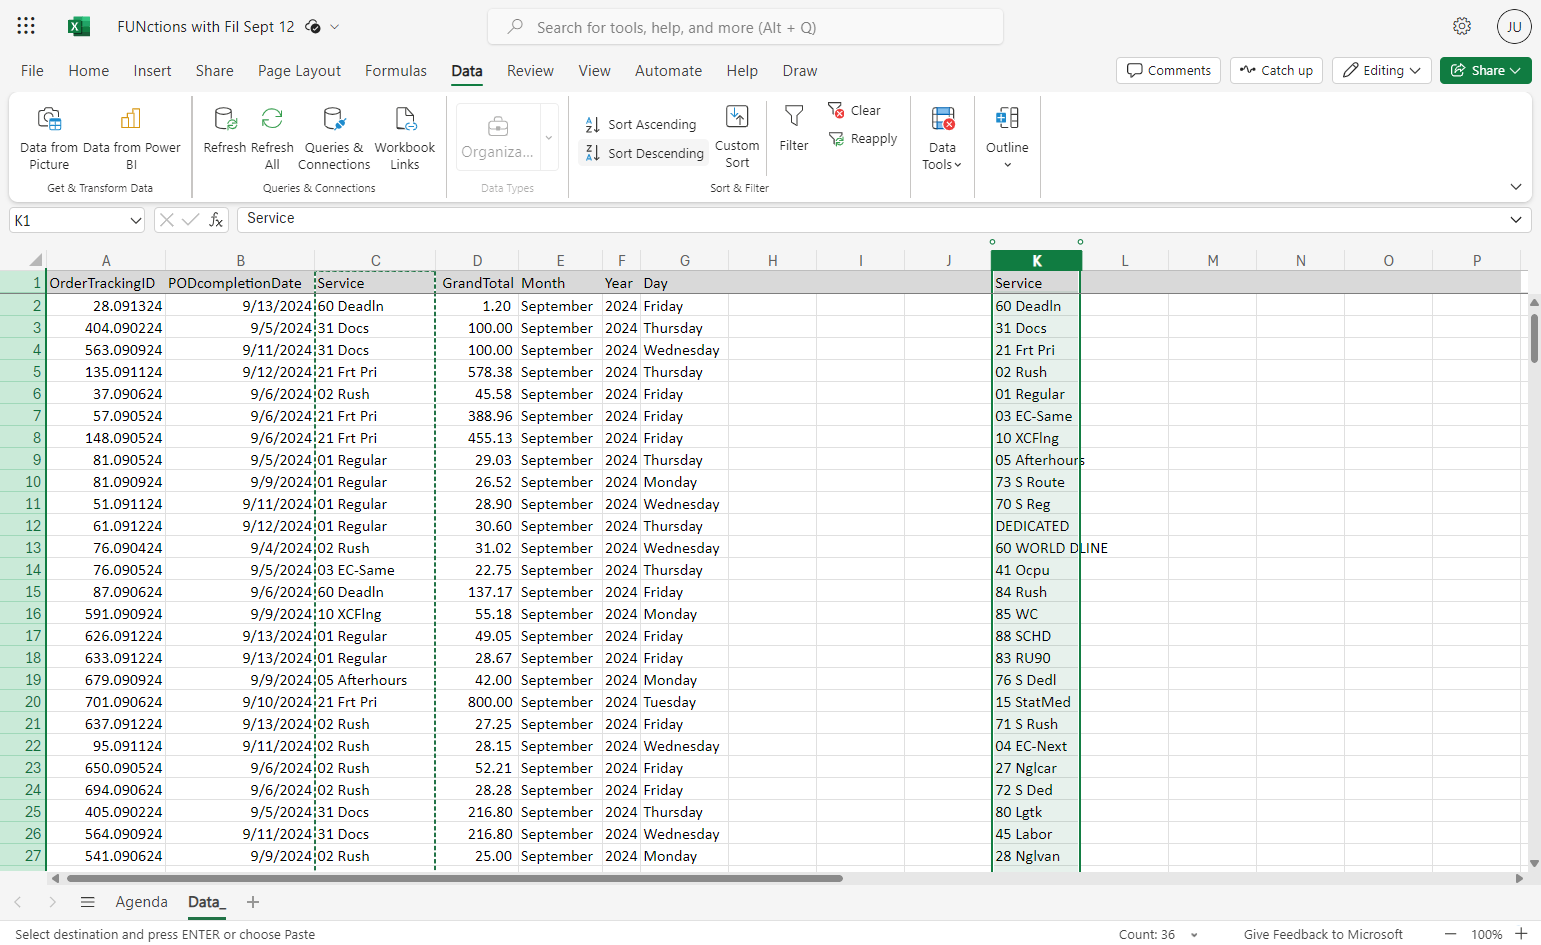
Task: Launch the Custom Sort dialog
Action: click(x=737, y=137)
